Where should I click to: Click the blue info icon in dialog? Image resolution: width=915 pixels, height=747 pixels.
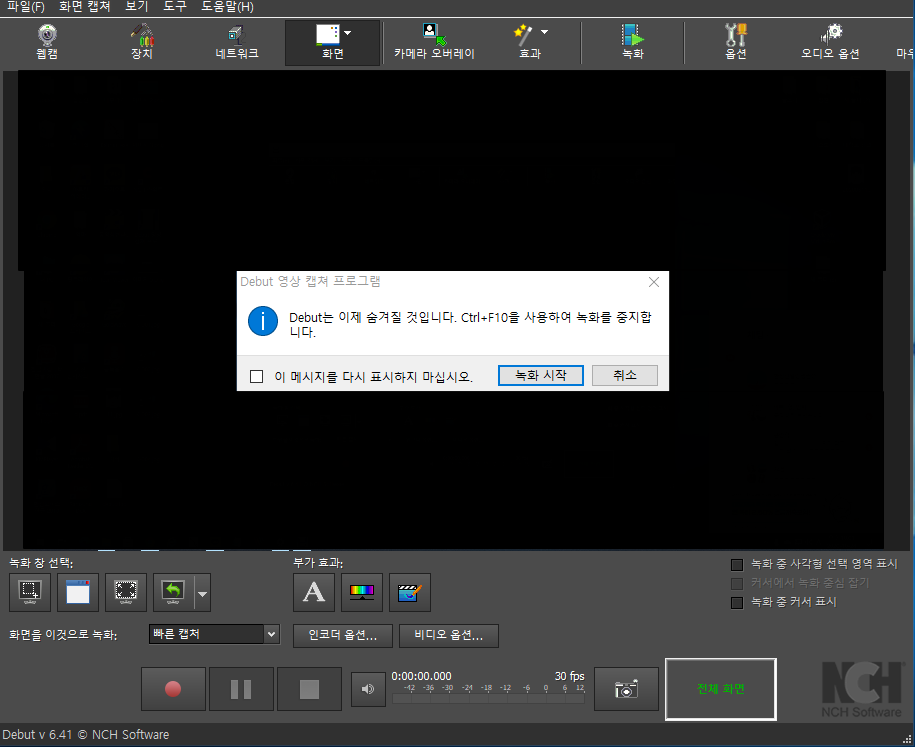pos(263,321)
